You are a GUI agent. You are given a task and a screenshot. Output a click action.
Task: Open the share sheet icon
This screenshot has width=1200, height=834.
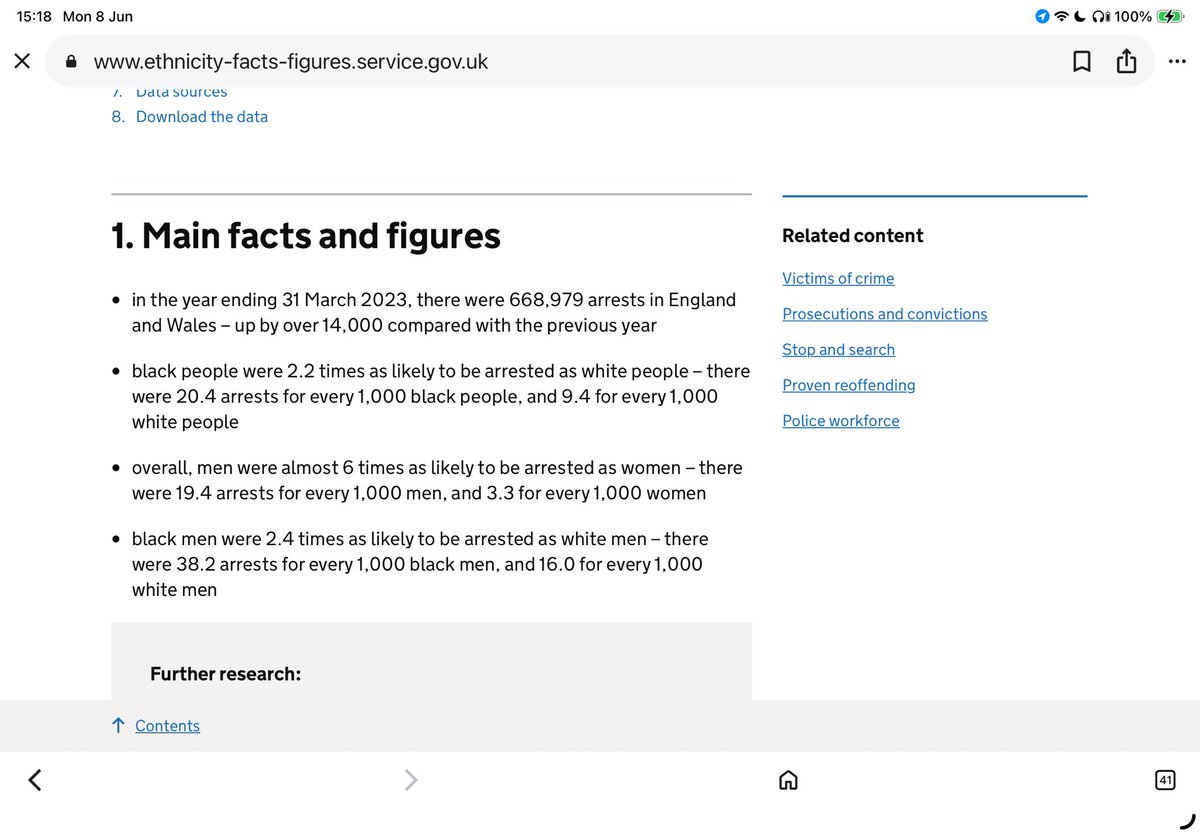pos(1126,61)
